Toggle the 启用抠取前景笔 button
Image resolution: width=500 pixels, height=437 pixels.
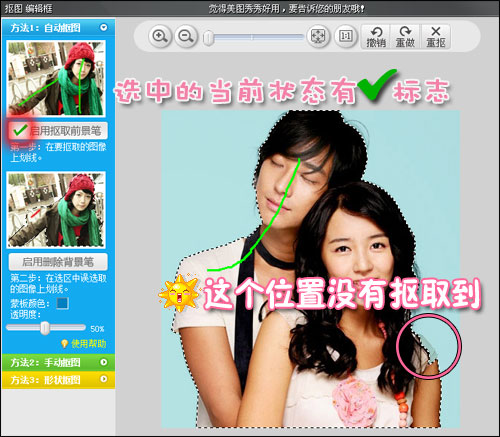pos(58,131)
